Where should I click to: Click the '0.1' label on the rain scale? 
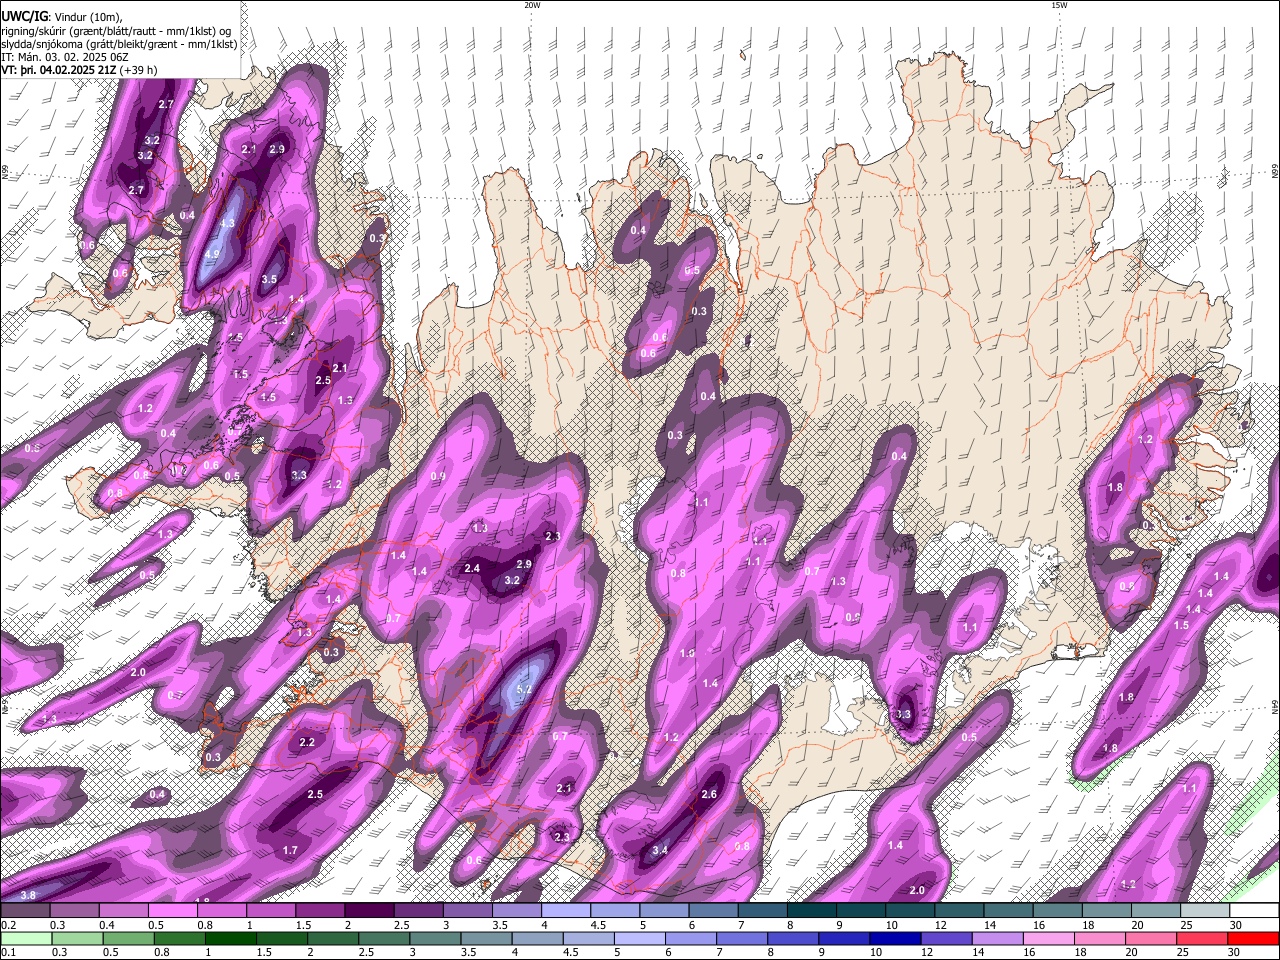[8, 953]
